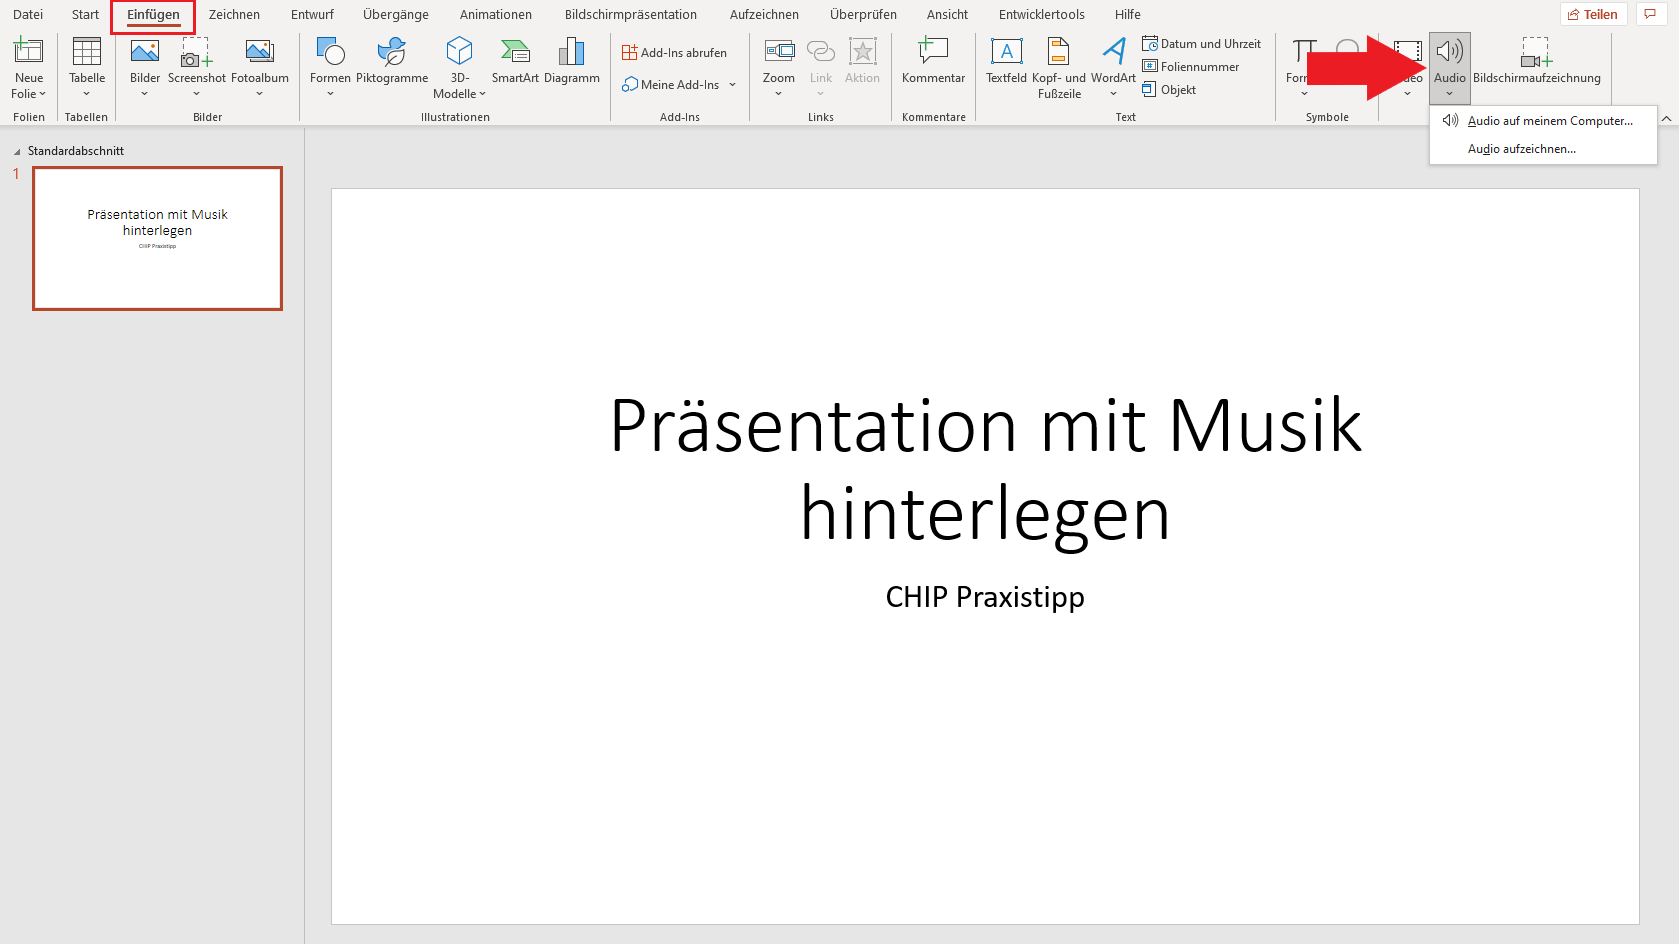Select Audio aufzeichnen from the menu
The image size is (1679, 944).
click(x=1521, y=148)
